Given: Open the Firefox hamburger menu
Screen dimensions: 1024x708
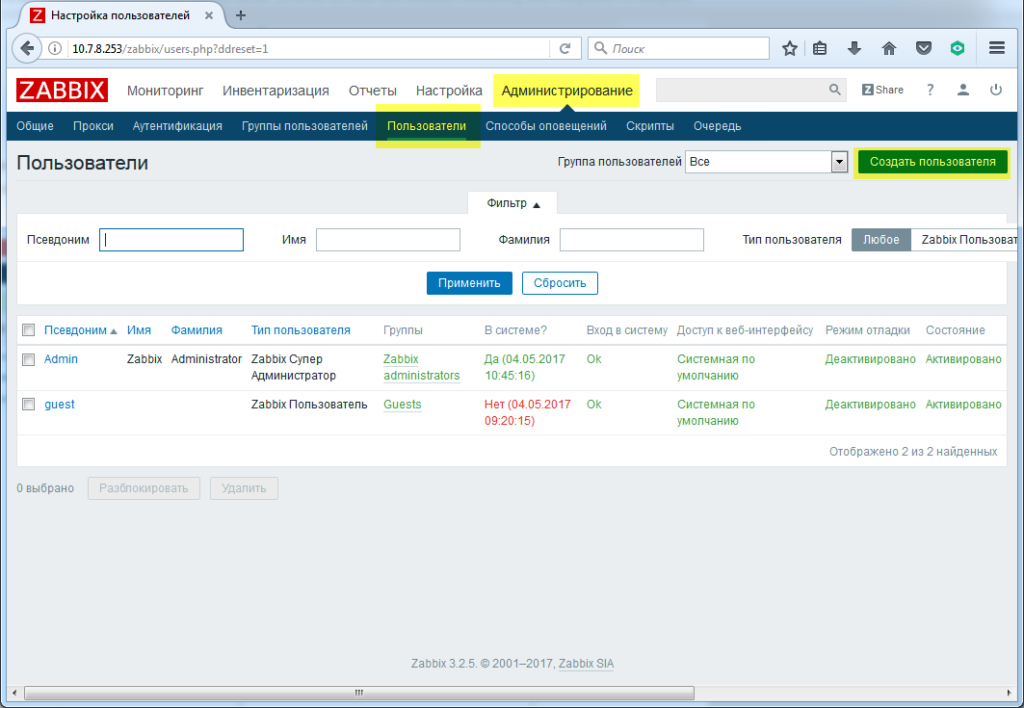Looking at the screenshot, I should point(997,48).
